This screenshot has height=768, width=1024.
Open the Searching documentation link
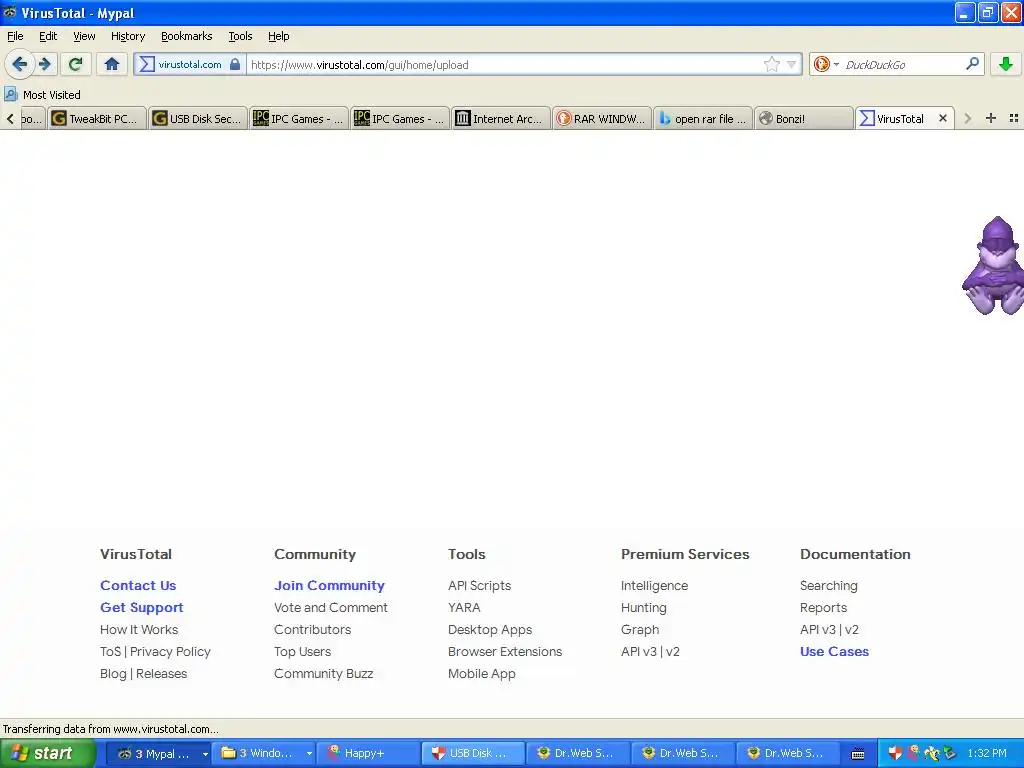[829, 585]
